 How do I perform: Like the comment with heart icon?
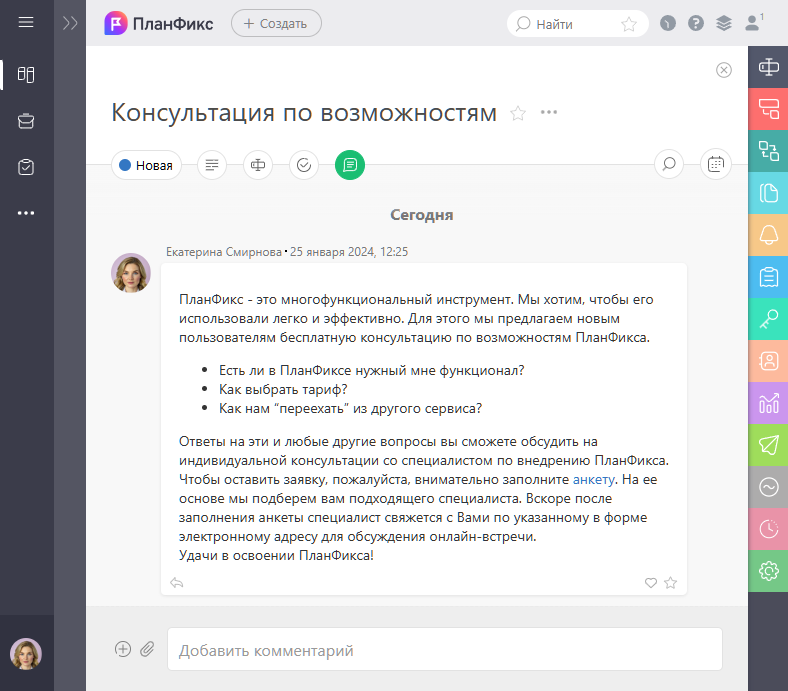[651, 582]
